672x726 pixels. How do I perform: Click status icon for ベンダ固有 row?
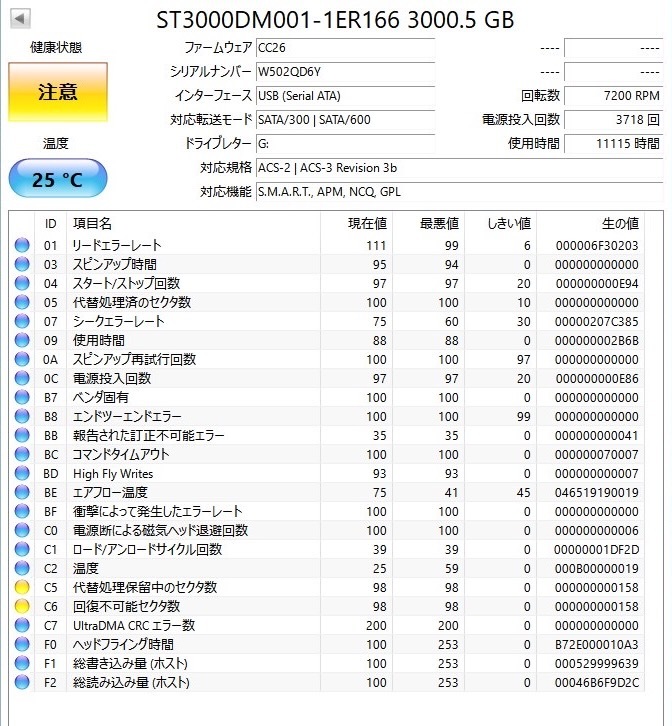tap(22, 397)
